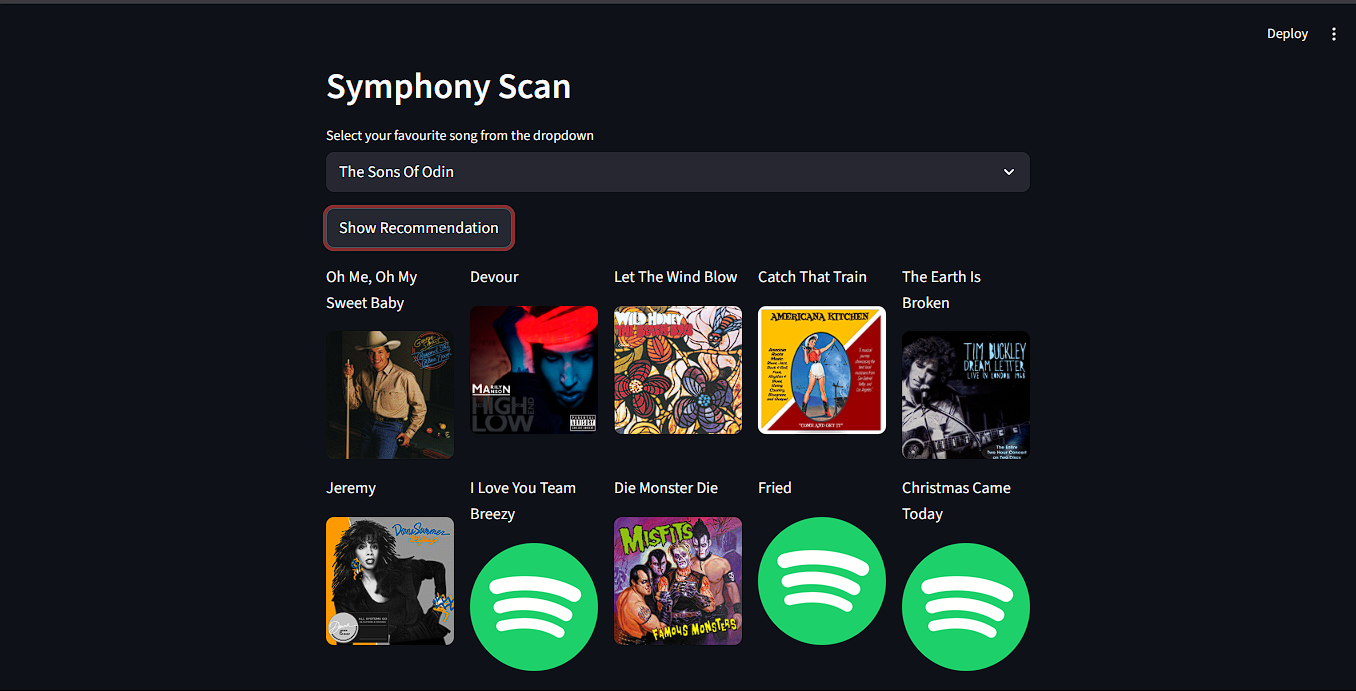Click the Symphony Scan page title
The width and height of the screenshot is (1356, 691).
click(x=448, y=87)
